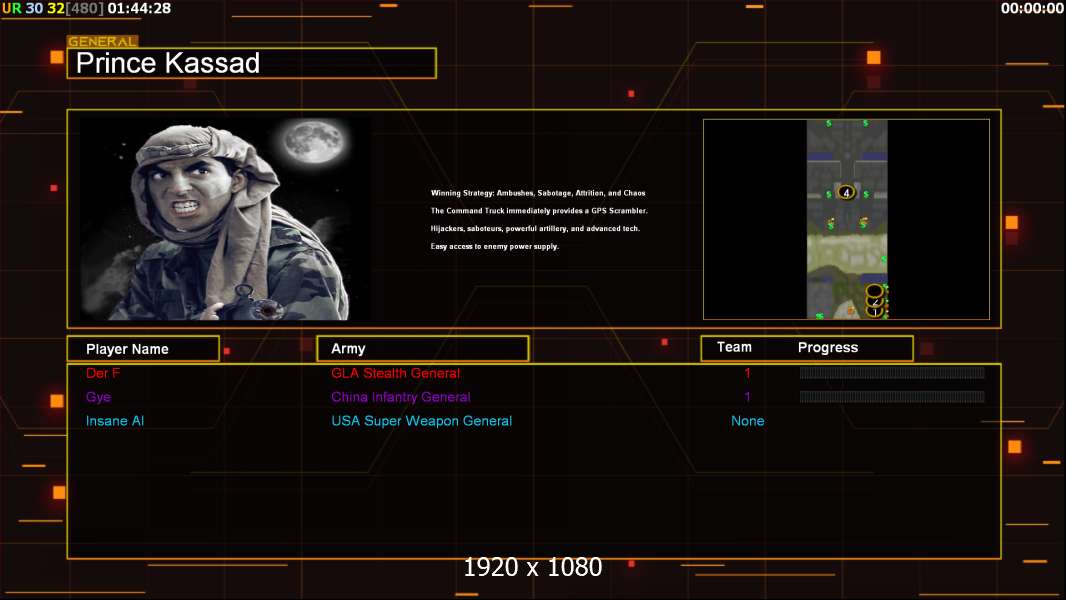Click Der F's loading progress bar
Image resolution: width=1066 pixels, height=600 pixels.
[892, 373]
